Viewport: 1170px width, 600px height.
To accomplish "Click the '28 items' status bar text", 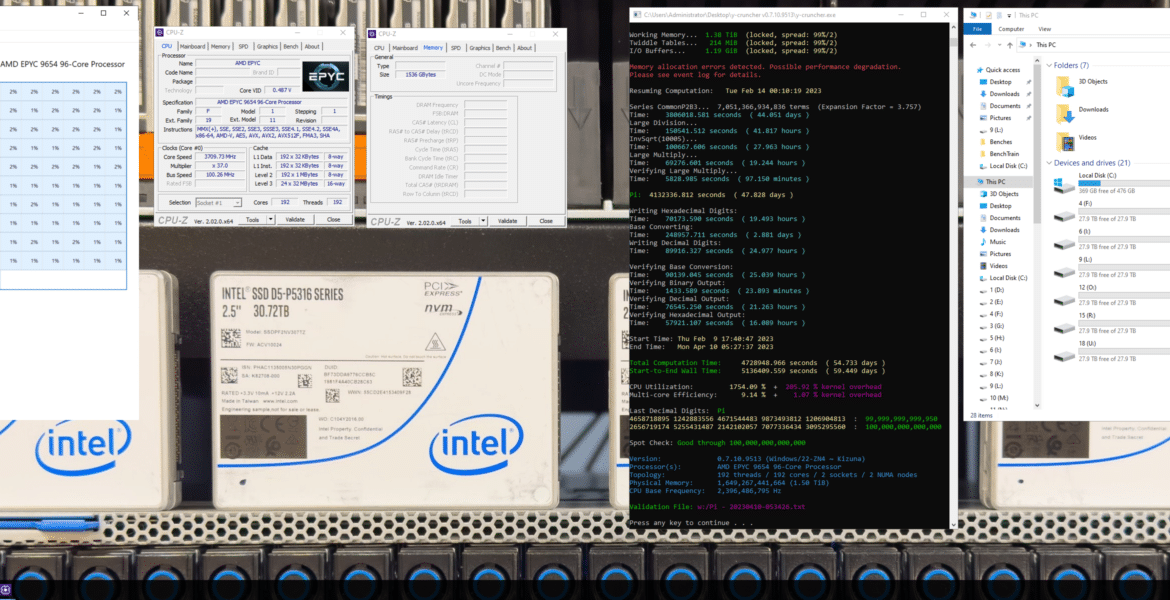I will pos(979,416).
